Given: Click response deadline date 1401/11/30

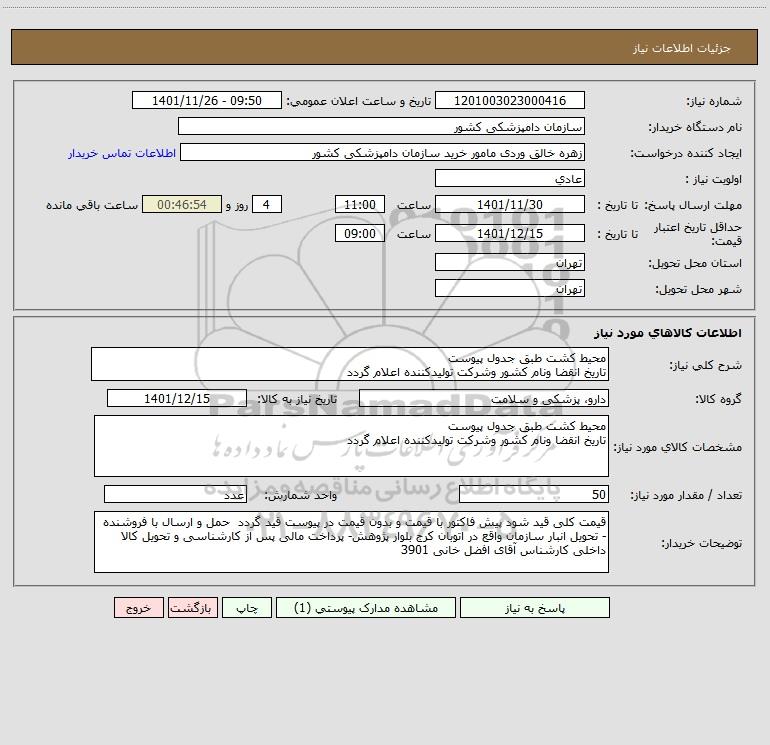Looking at the screenshot, I should (510, 204).
